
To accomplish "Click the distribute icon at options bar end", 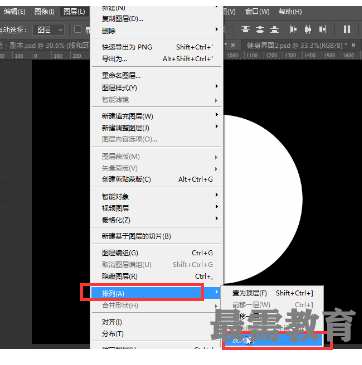I will pos(347,30).
